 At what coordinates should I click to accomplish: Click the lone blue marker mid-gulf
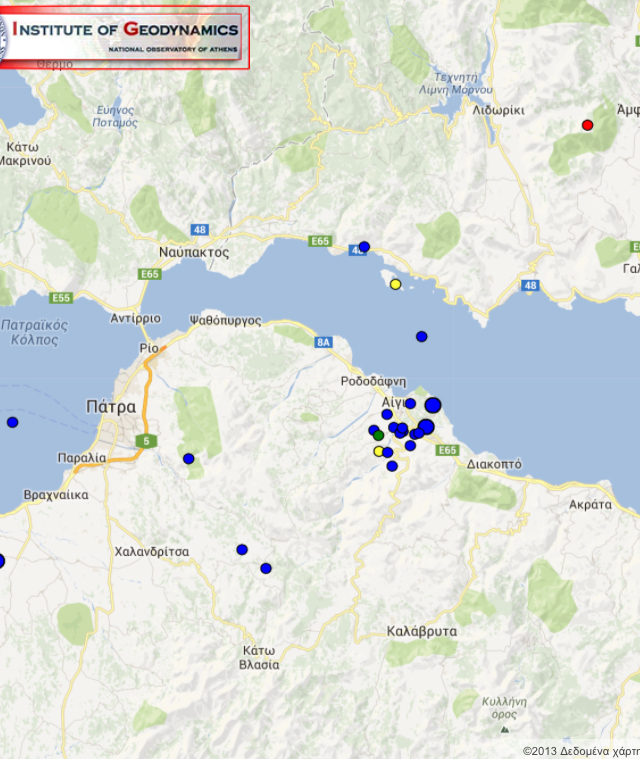coord(421,336)
